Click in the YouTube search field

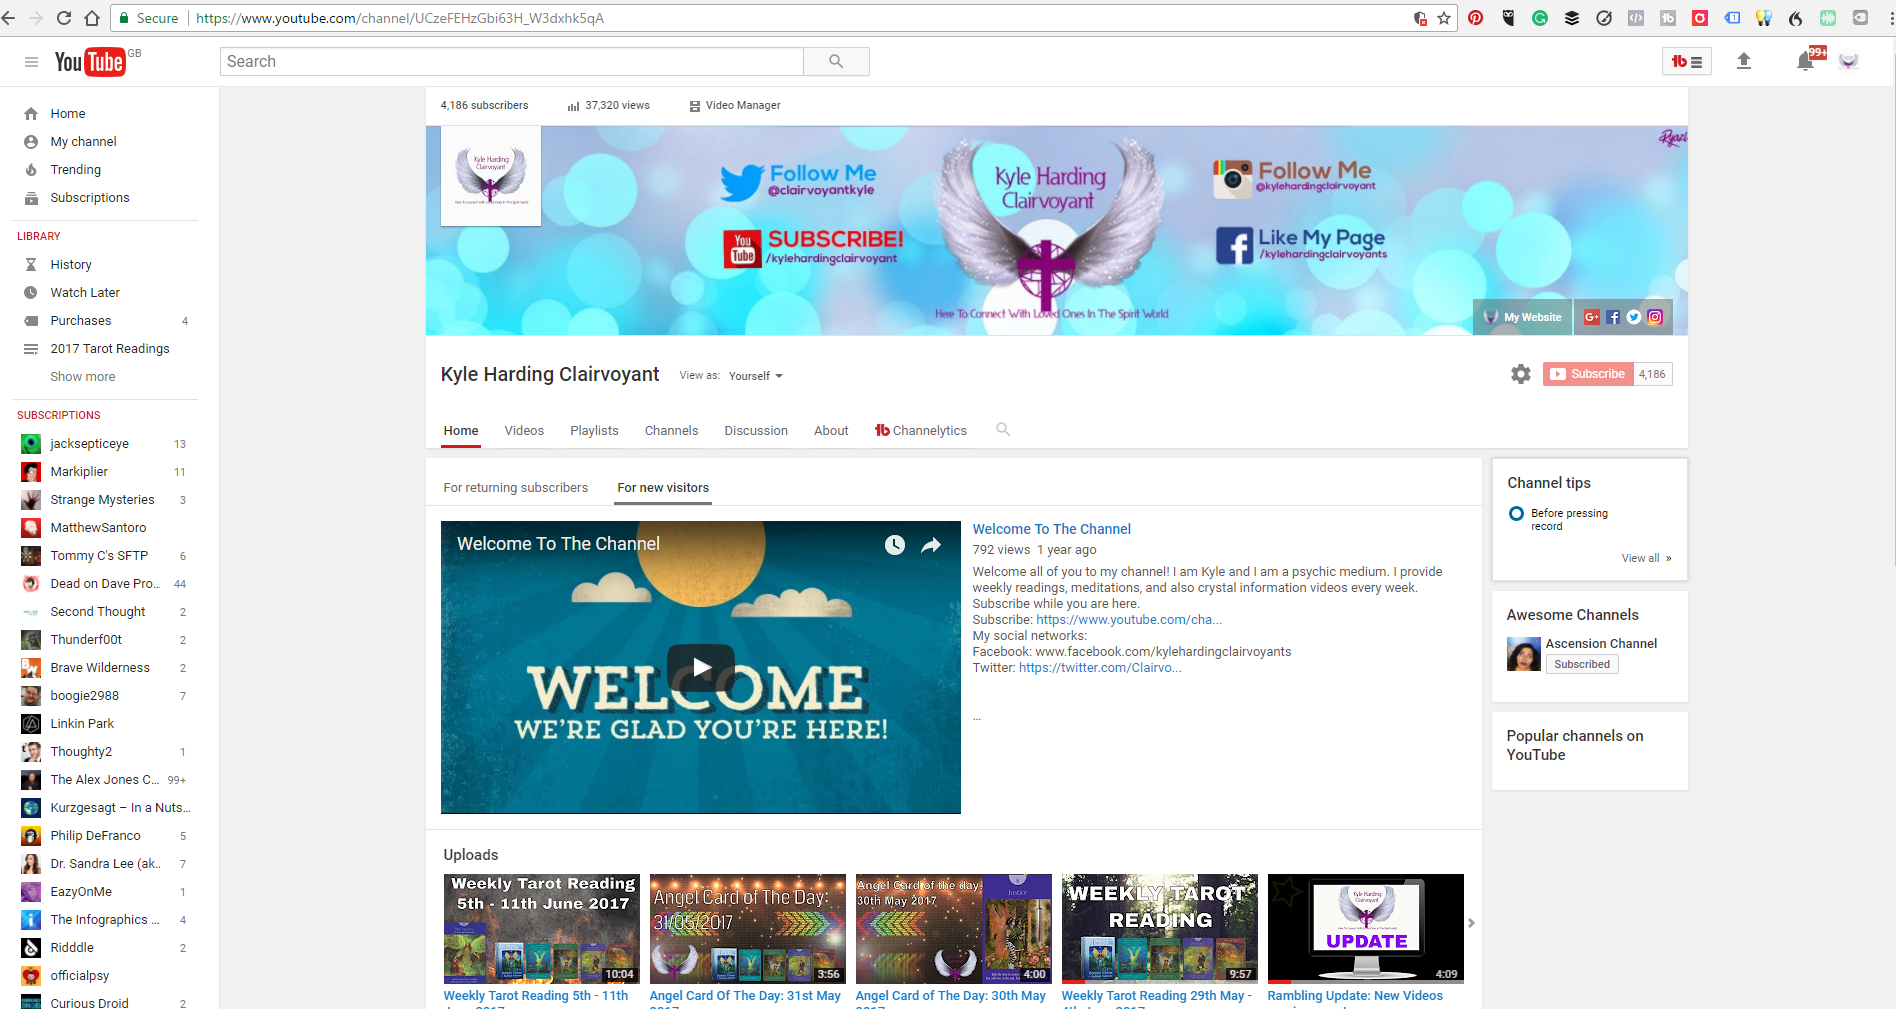pyautogui.click(x=511, y=62)
